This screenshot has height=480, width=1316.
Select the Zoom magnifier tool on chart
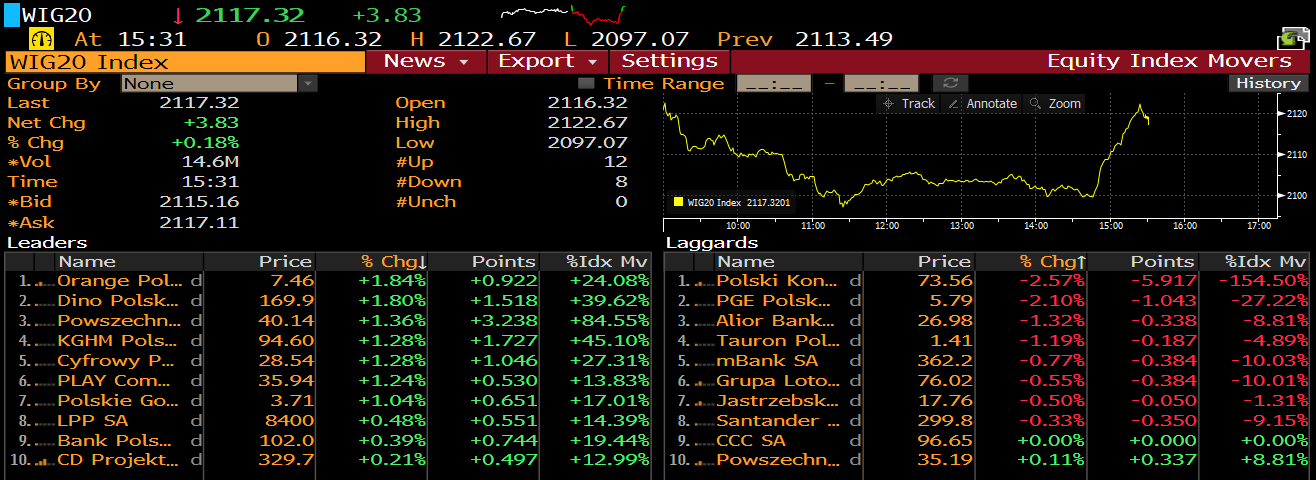click(x=1055, y=103)
